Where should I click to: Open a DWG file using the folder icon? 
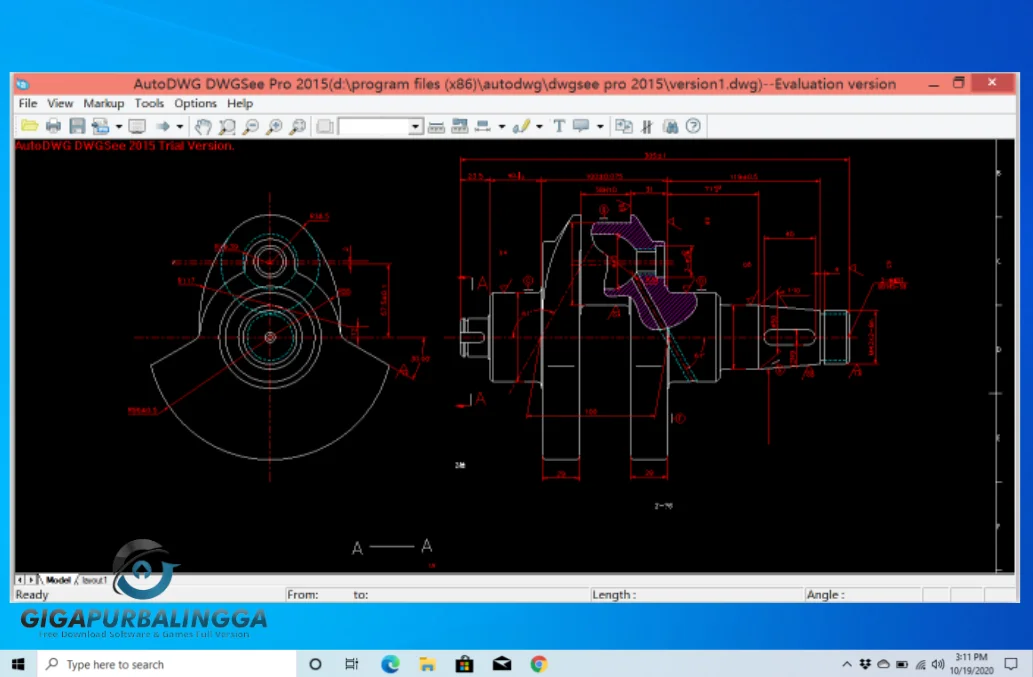click(31, 126)
